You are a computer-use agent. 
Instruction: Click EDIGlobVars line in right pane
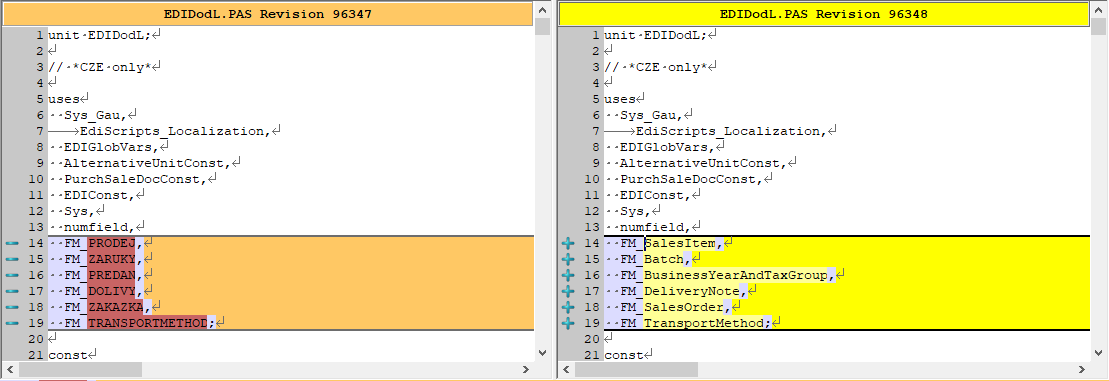point(668,147)
